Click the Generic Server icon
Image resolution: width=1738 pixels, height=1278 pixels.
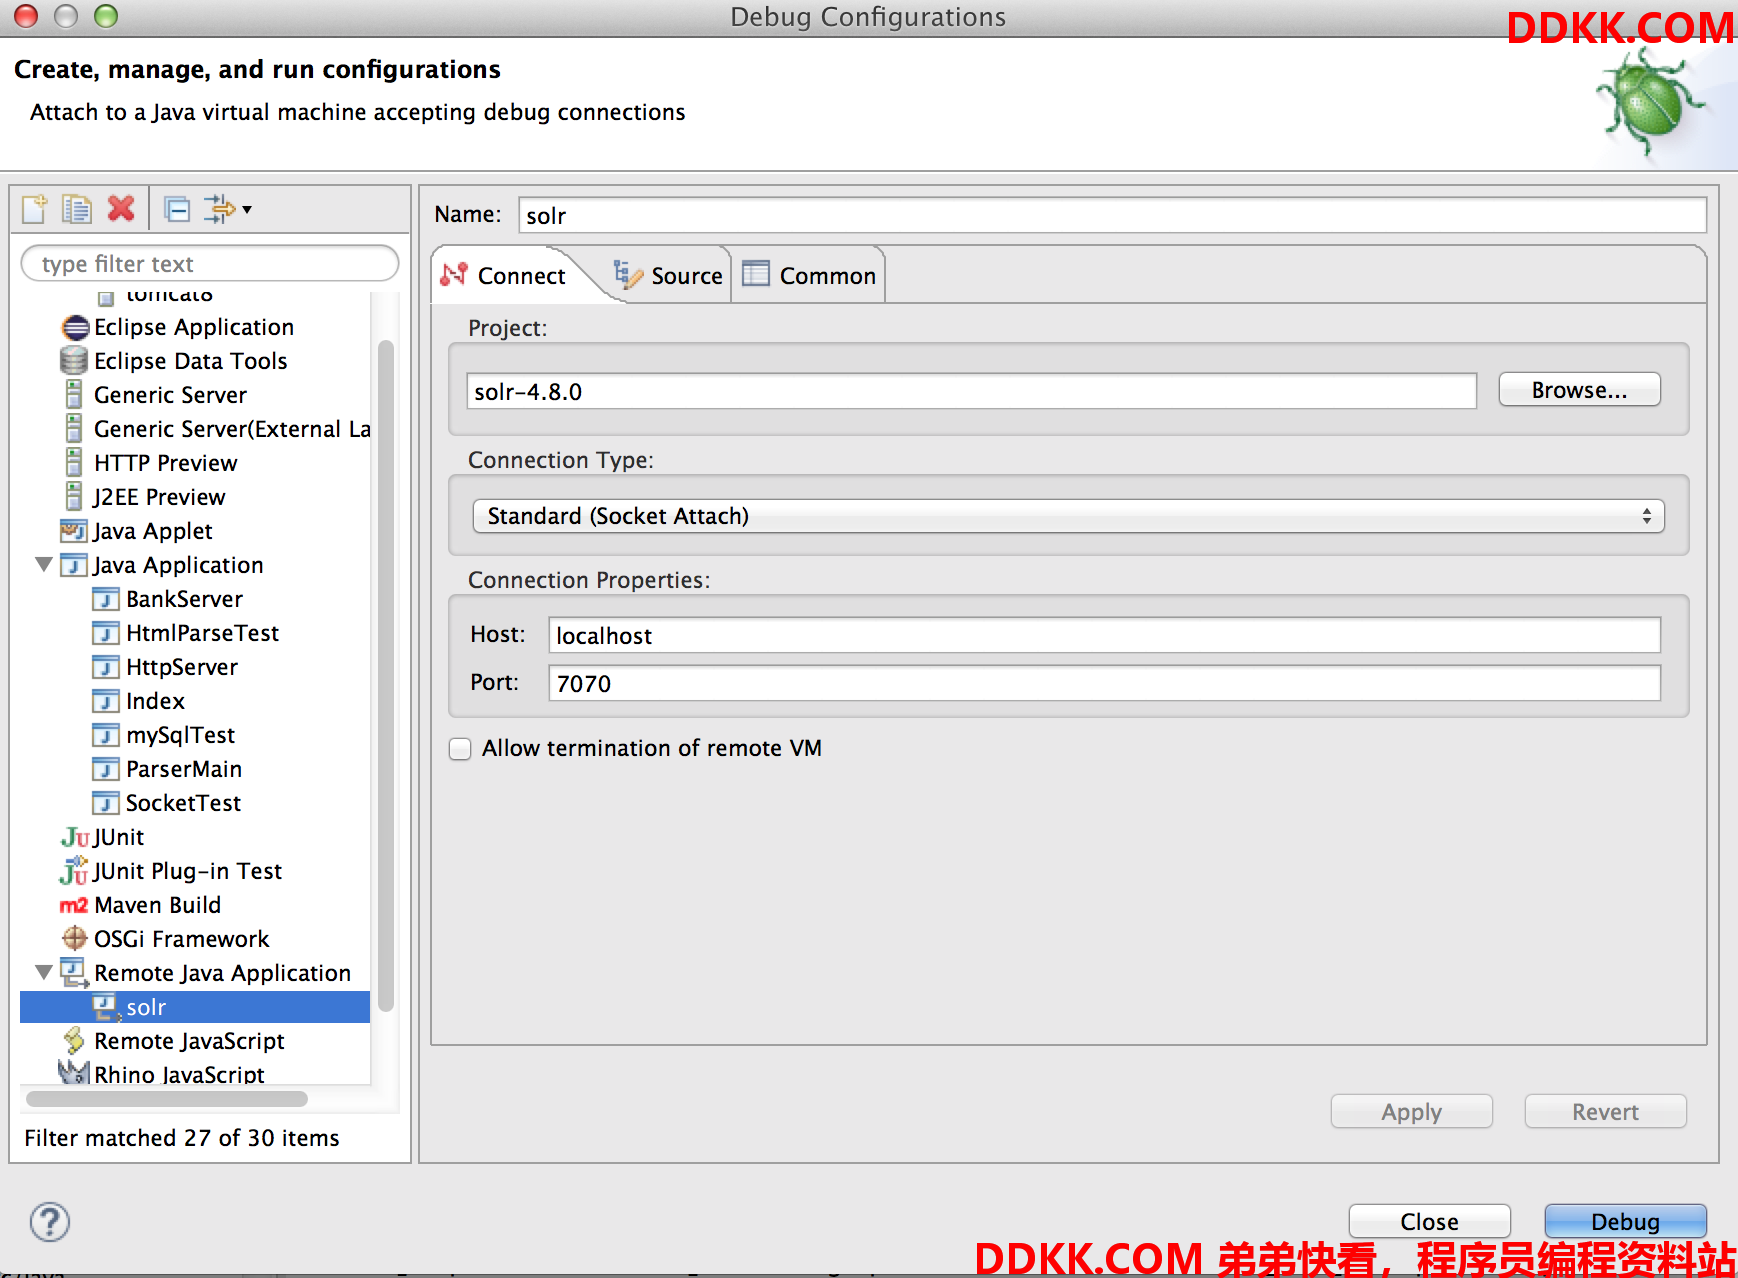tap(74, 395)
